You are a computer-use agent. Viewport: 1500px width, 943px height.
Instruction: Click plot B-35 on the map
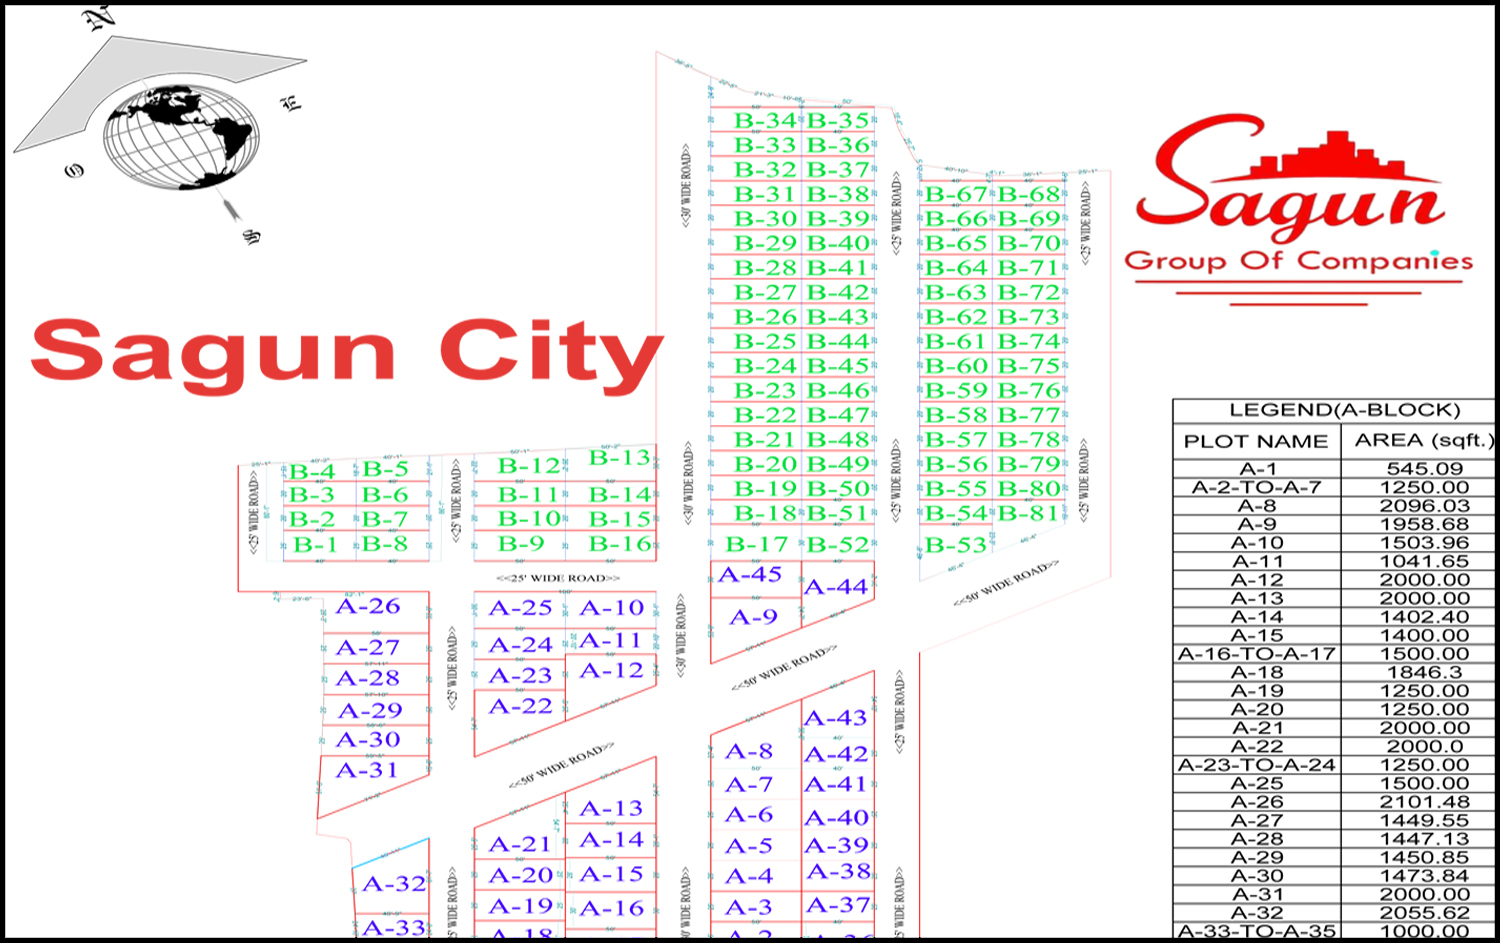click(x=839, y=120)
